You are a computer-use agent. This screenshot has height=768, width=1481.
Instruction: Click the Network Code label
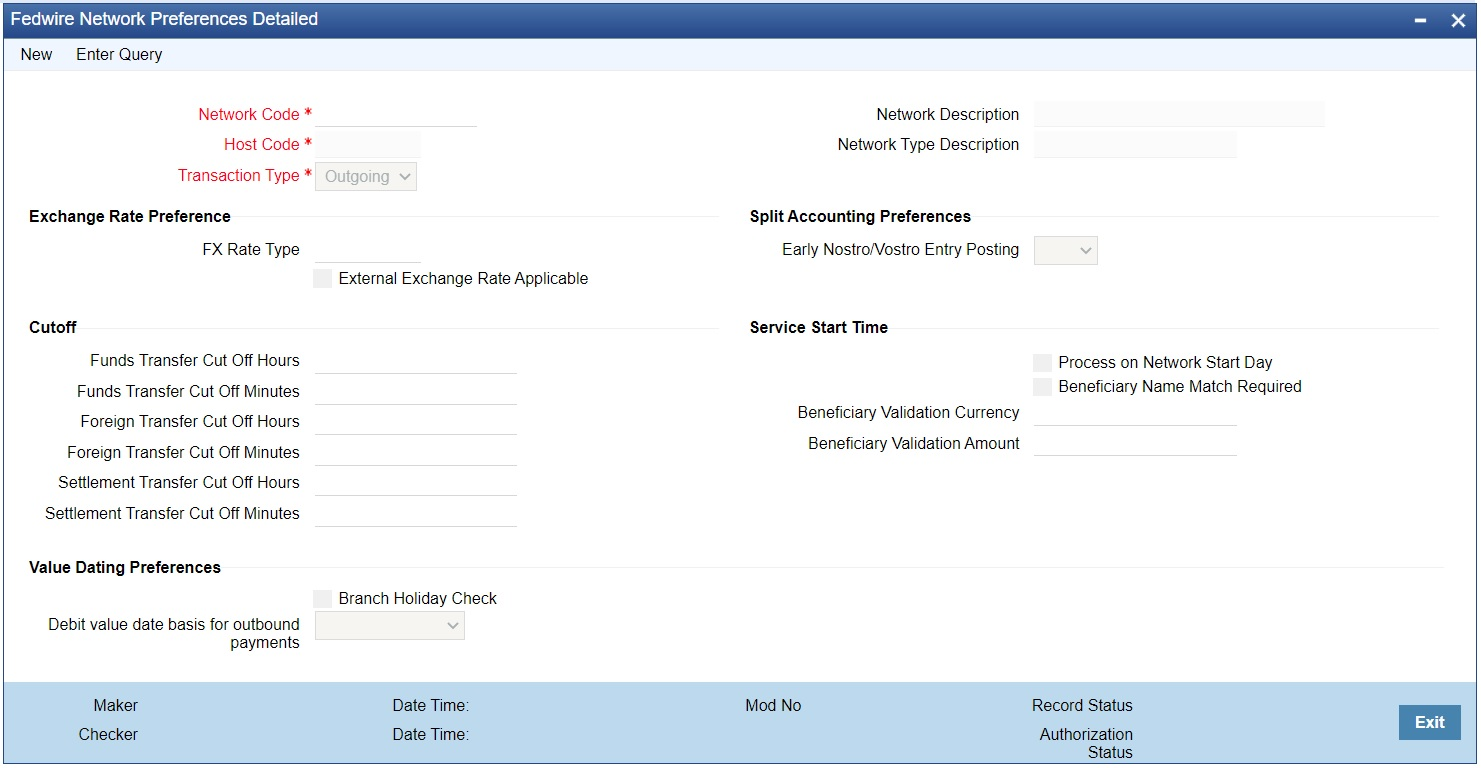tap(249, 114)
